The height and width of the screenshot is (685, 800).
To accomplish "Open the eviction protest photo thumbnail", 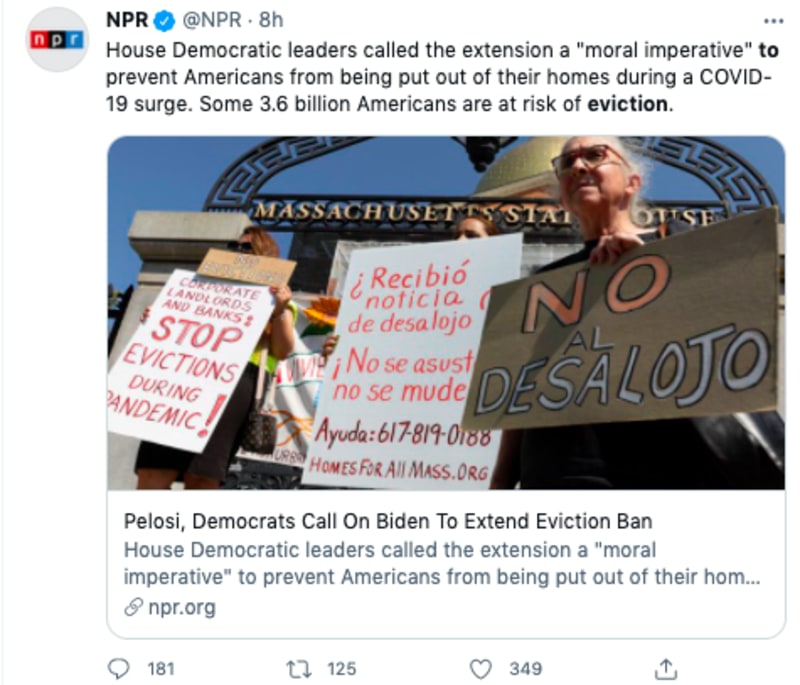I will click(x=445, y=313).
